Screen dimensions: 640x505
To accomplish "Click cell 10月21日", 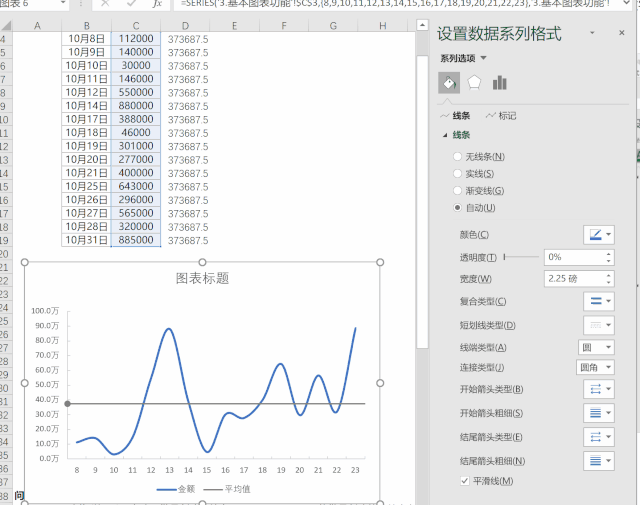I will 87,173.
